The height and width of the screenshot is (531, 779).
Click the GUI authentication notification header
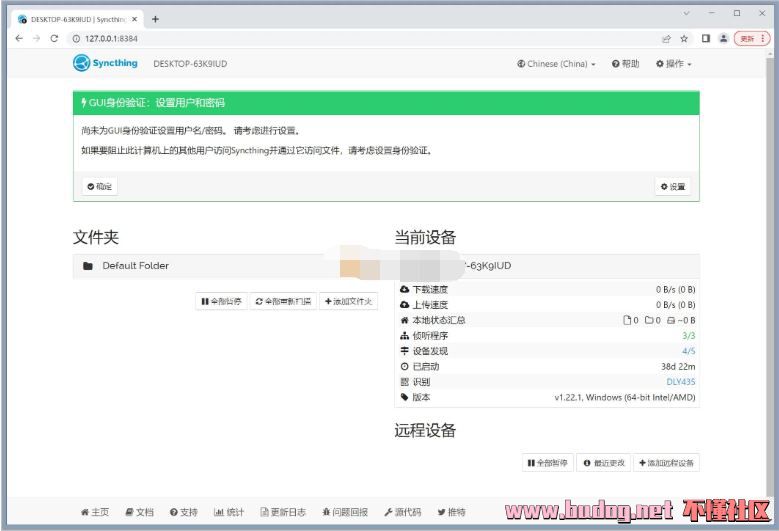coord(386,103)
